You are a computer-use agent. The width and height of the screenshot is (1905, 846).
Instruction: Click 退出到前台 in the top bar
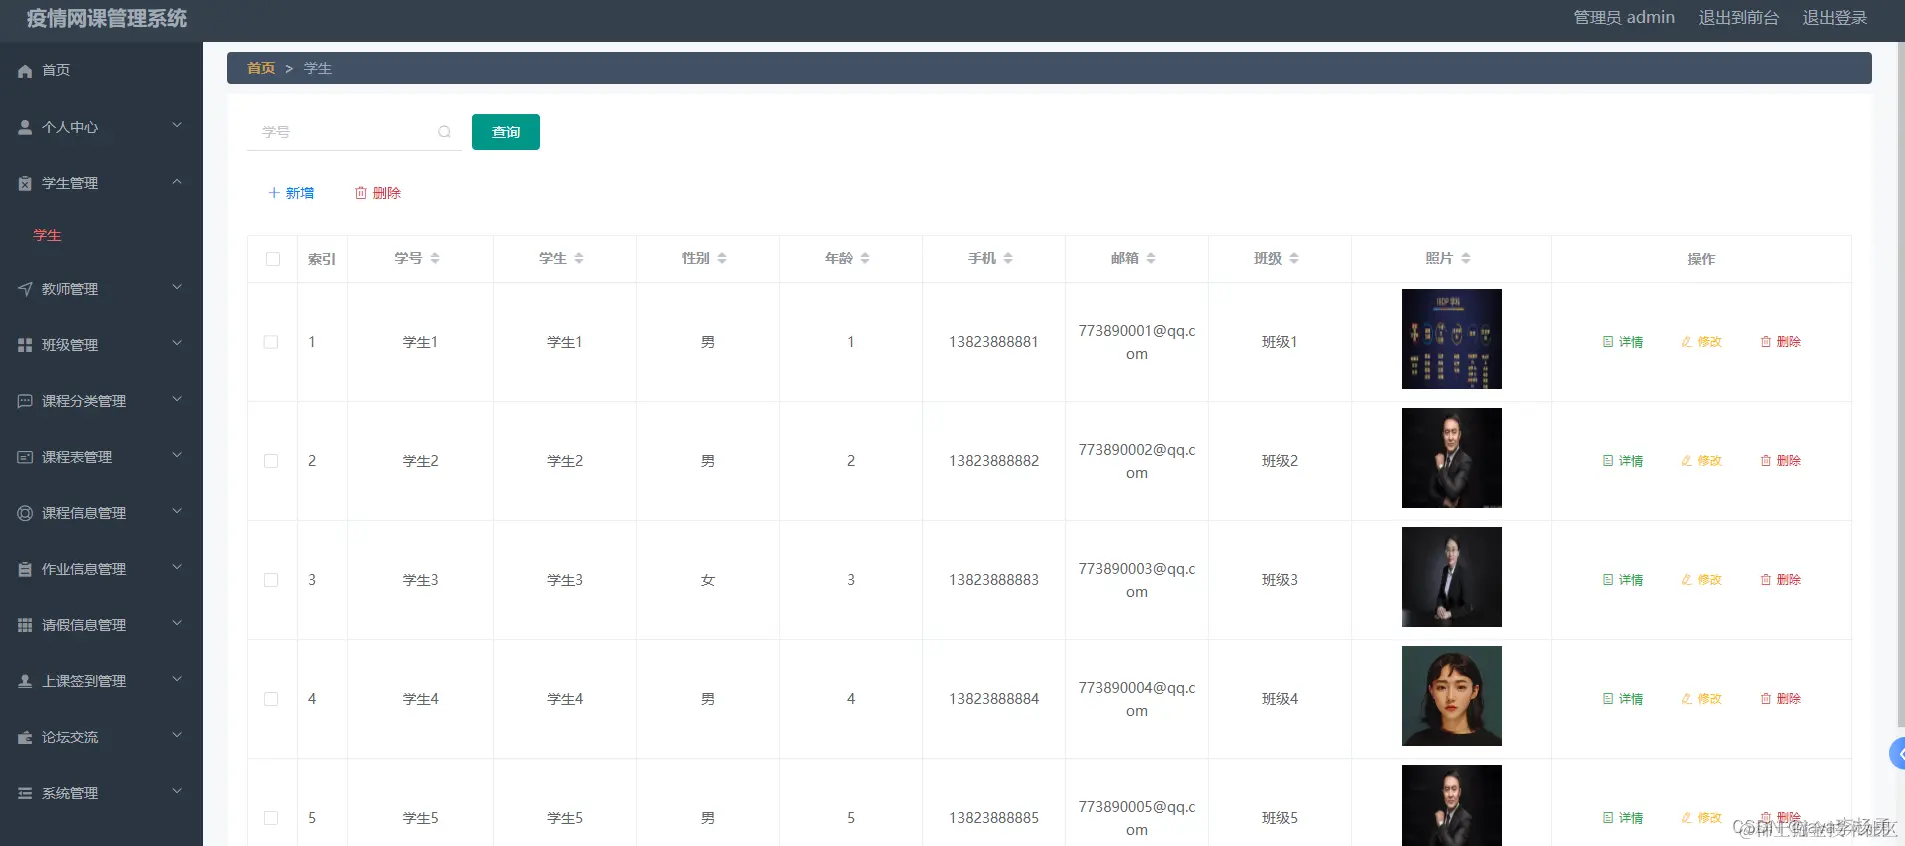click(x=1738, y=18)
